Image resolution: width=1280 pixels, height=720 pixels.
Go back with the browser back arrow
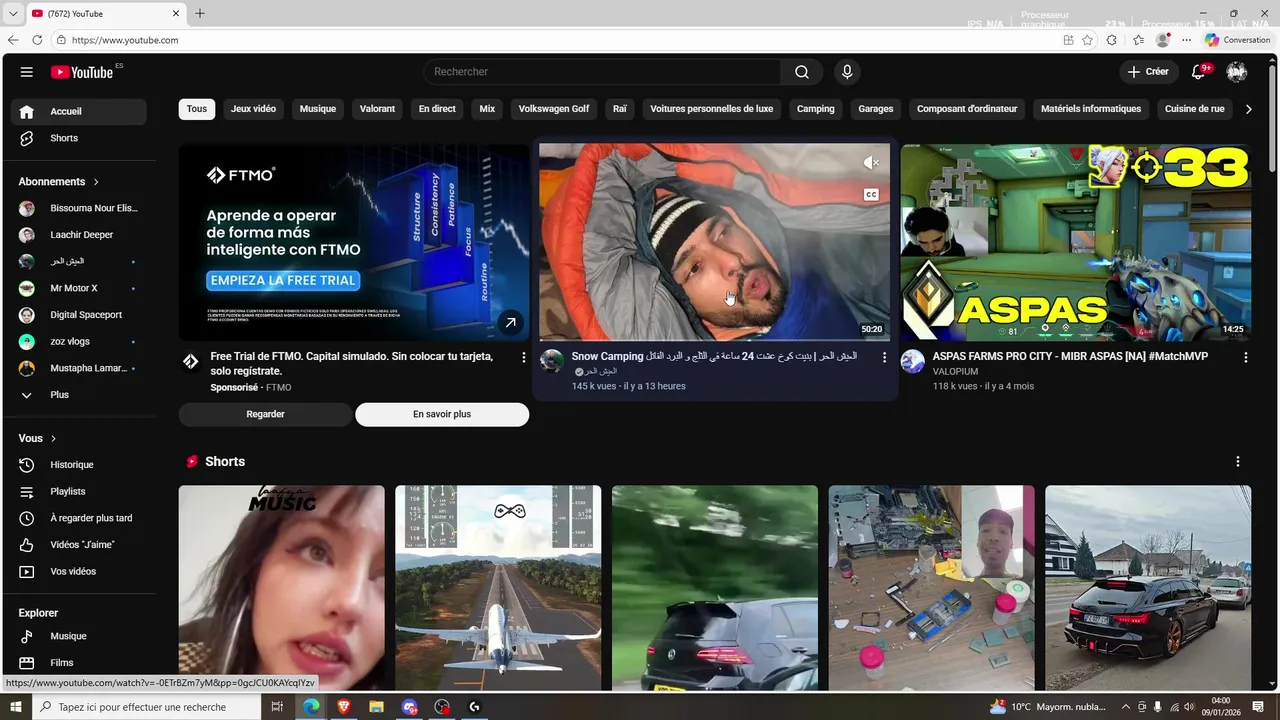coord(13,40)
